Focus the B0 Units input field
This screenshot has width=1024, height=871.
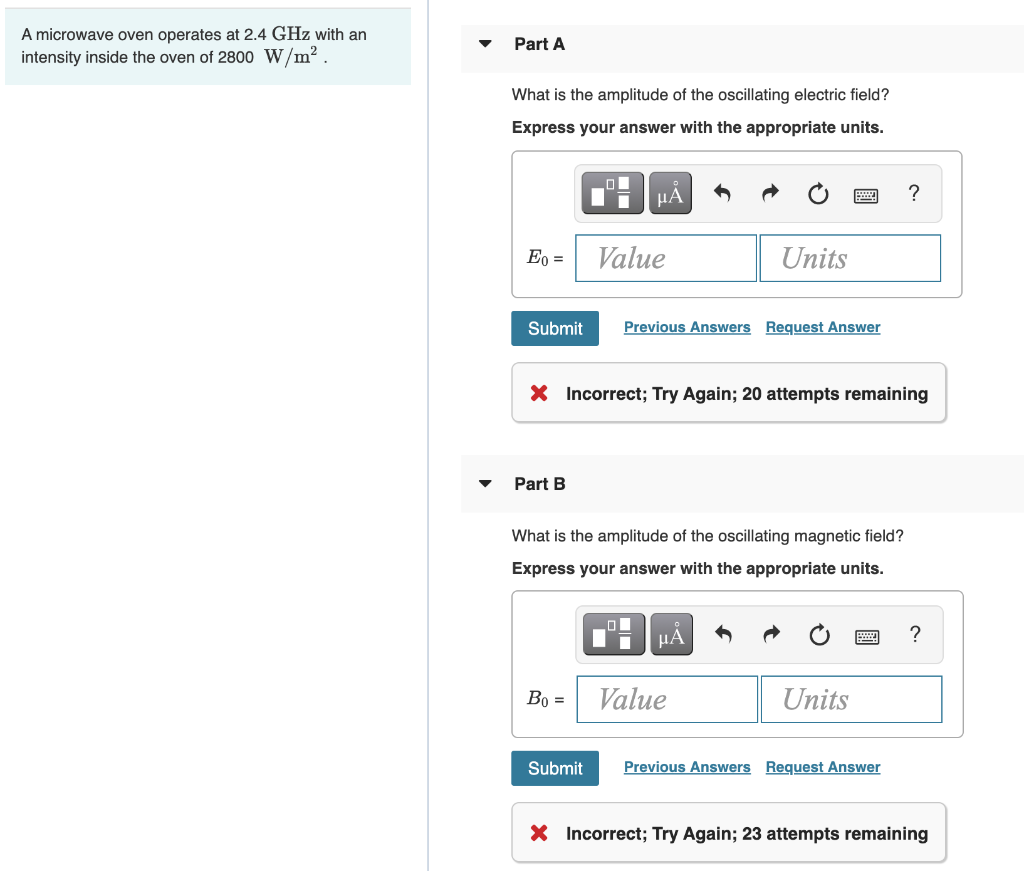tap(852, 699)
